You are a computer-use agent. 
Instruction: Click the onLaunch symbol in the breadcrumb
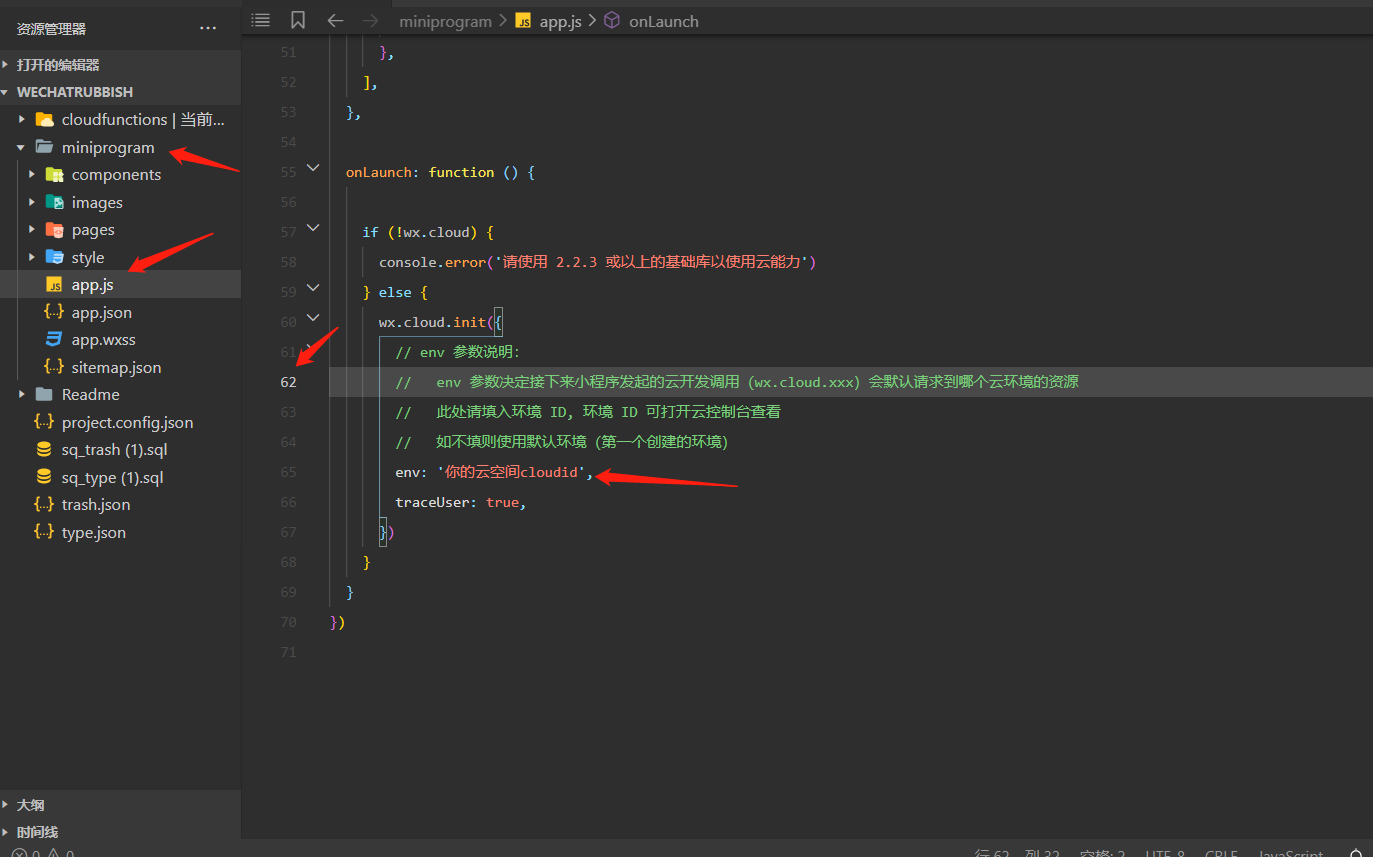pos(663,21)
